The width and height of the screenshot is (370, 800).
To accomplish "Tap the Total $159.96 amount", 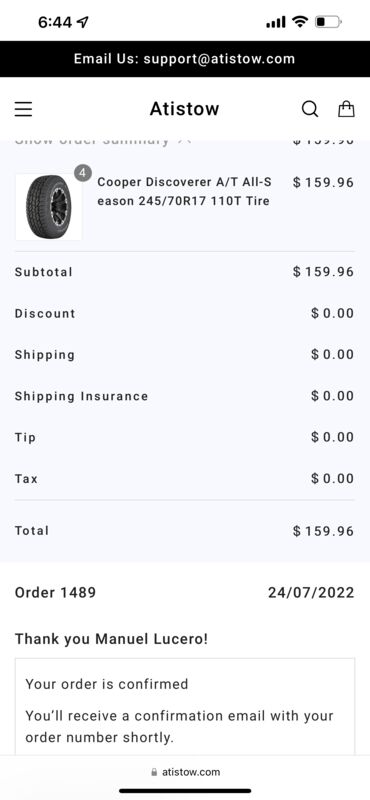I will pyautogui.click(x=324, y=531).
